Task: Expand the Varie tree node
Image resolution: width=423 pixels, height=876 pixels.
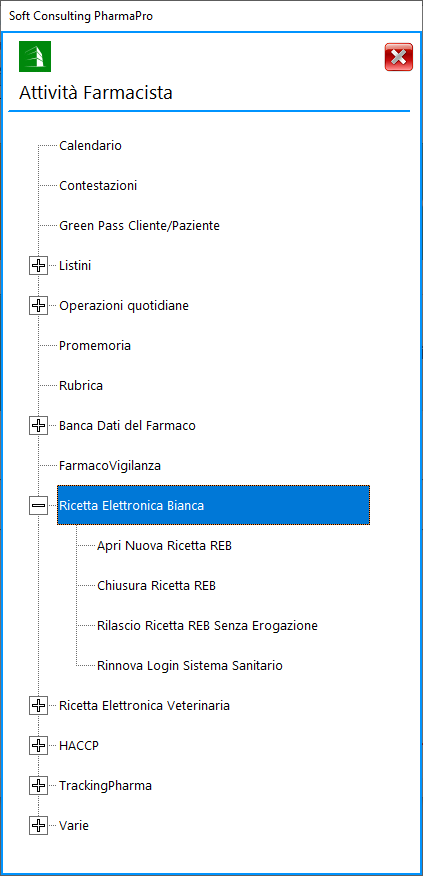Action: click(38, 825)
